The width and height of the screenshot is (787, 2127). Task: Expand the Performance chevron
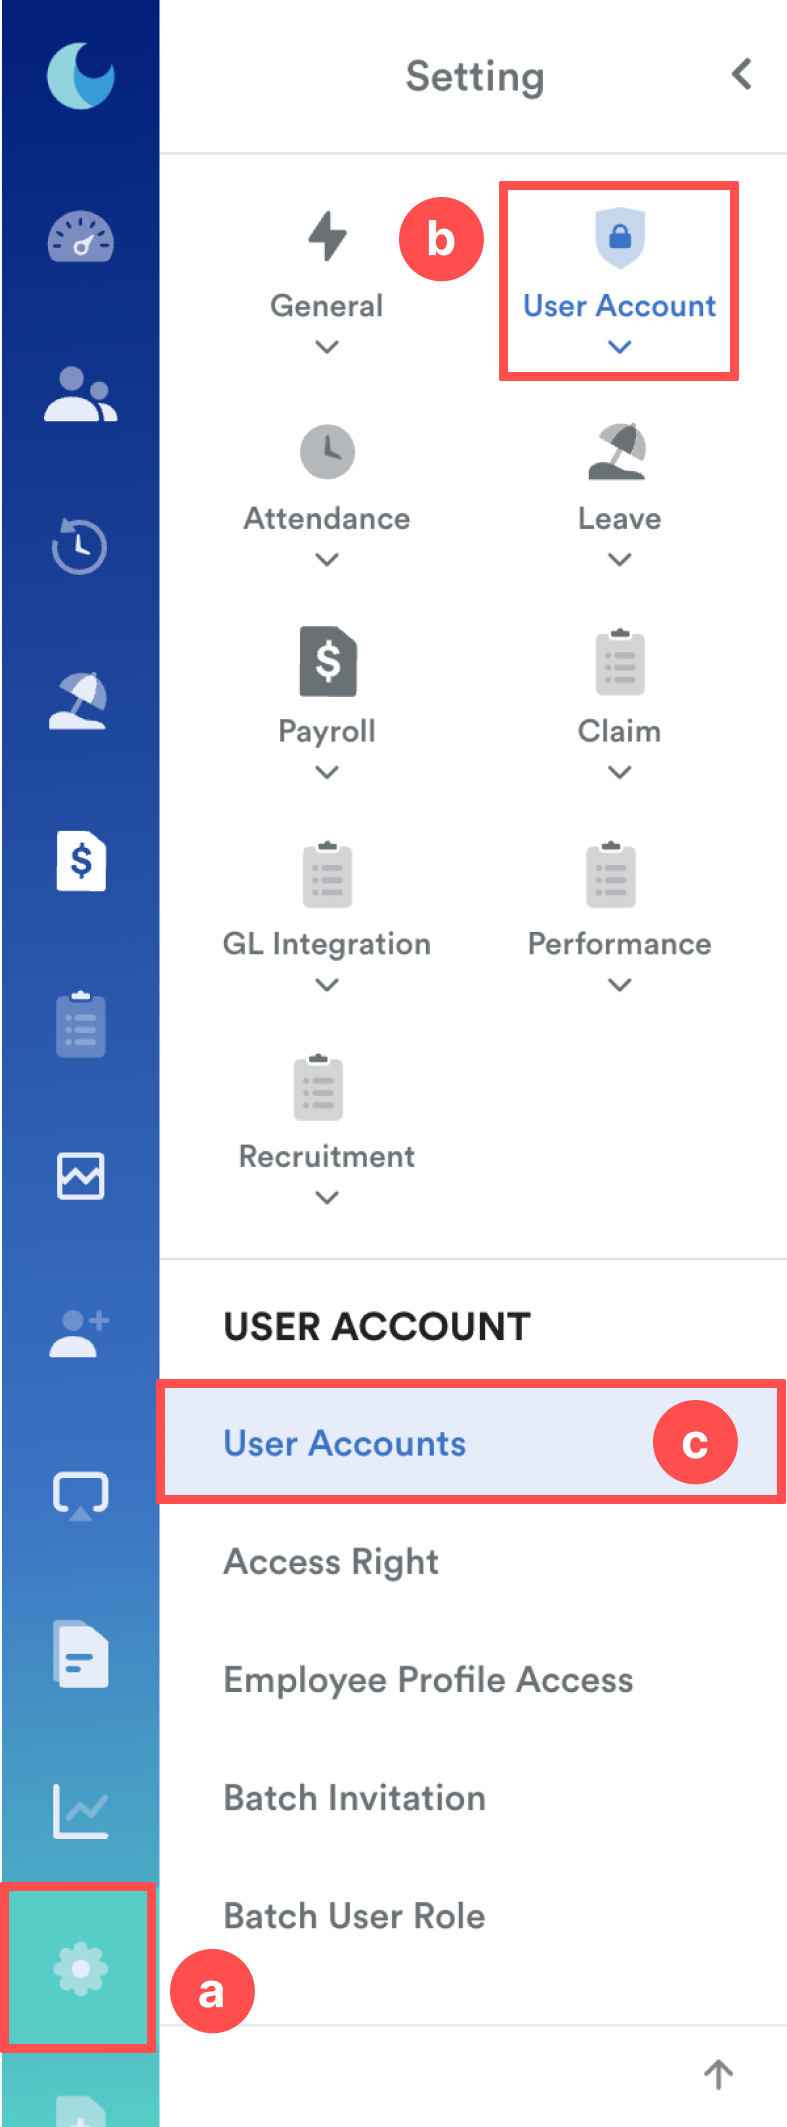pos(620,985)
